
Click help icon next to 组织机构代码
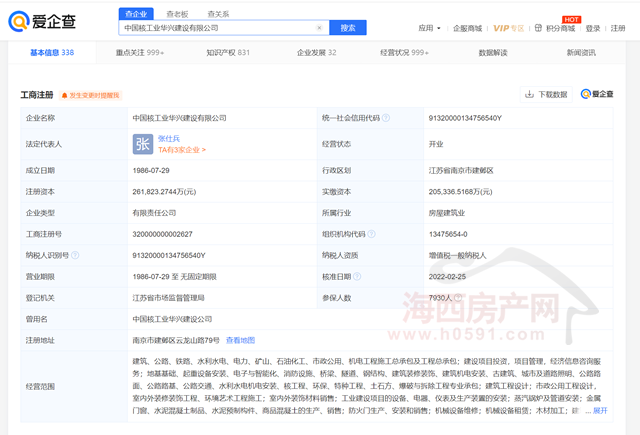point(371,234)
